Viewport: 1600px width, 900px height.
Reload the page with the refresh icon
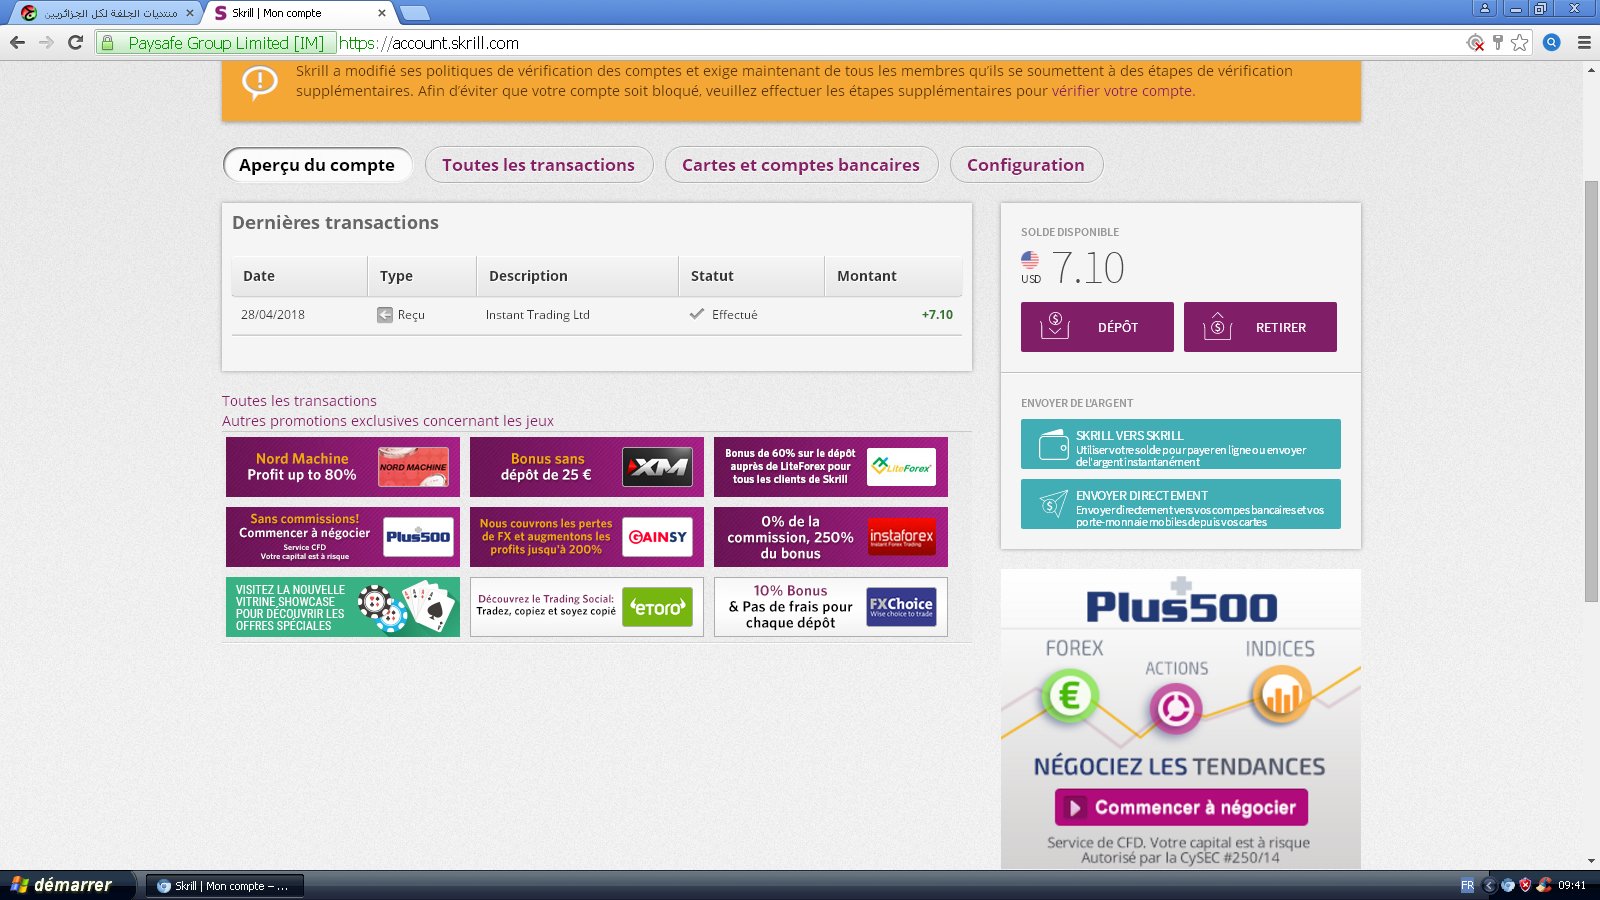[75, 43]
